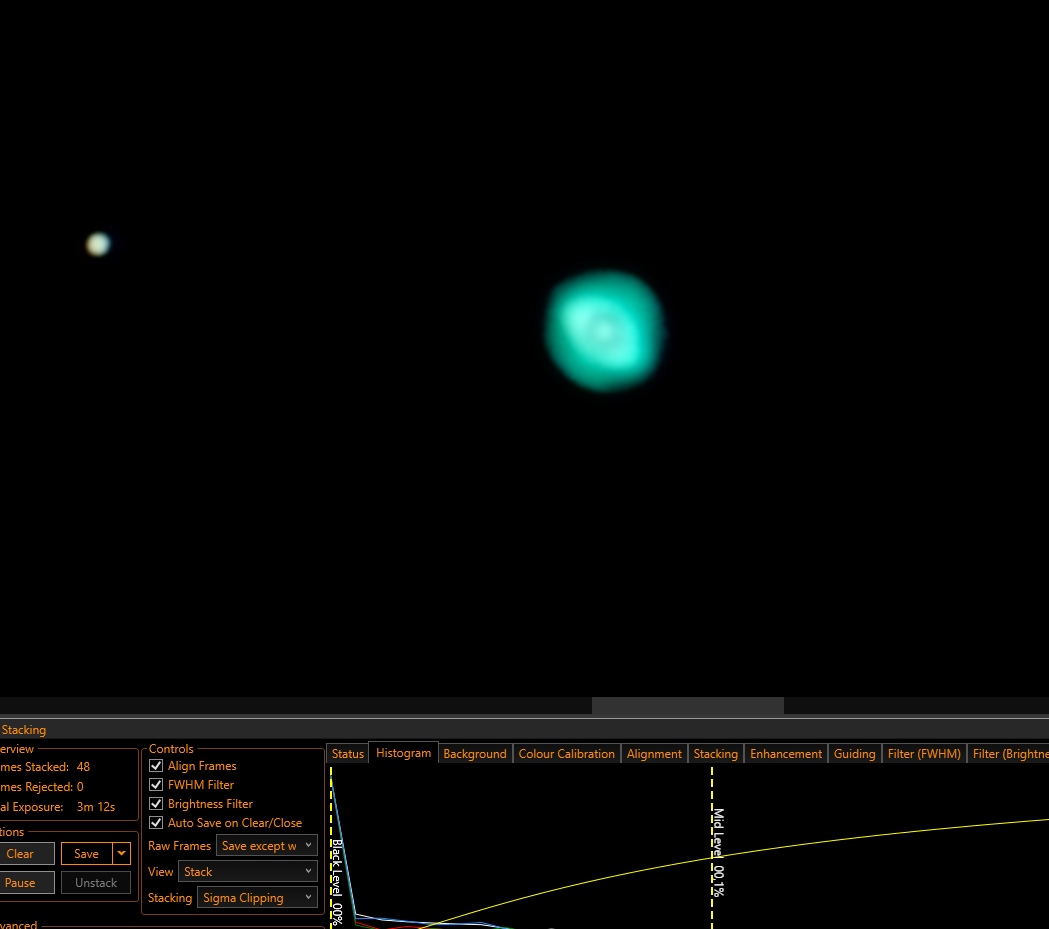Click the Unstack button
The height and width of the screenshot is (929, 1049).
pyautogui.click(x=96, y=883)
